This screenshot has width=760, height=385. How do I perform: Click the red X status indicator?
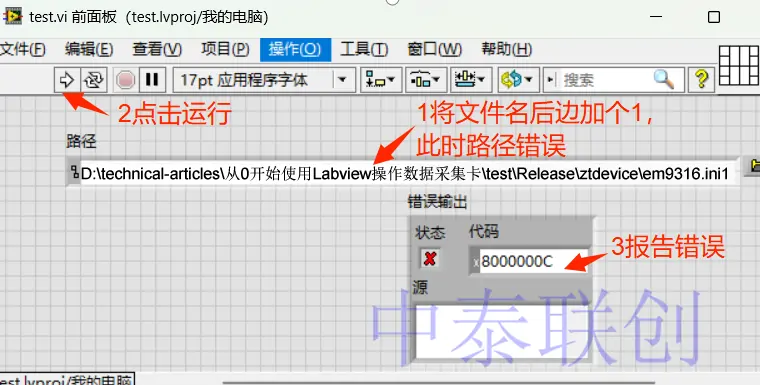point(430,258)
